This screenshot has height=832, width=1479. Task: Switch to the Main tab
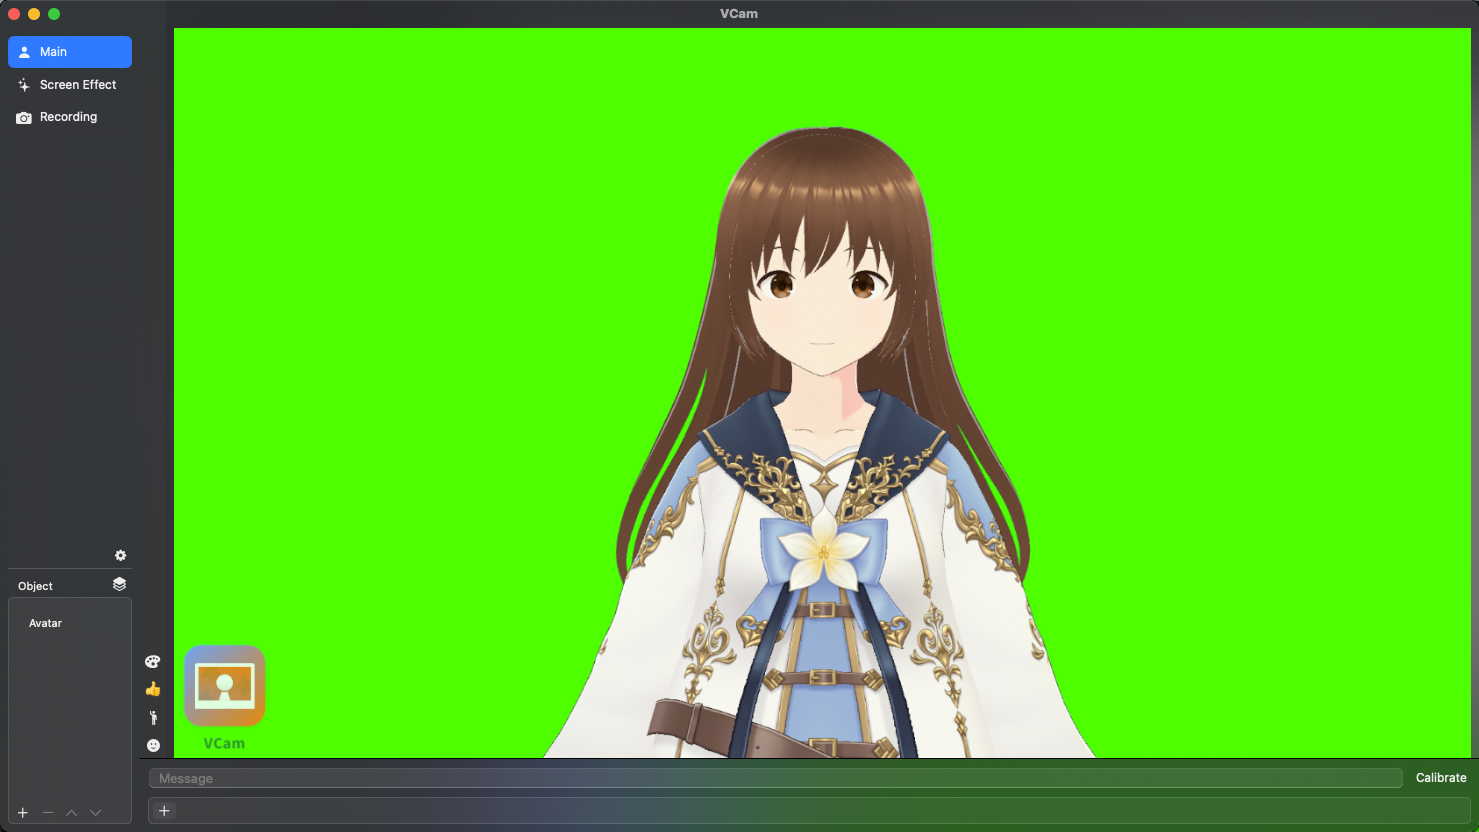[70, 52]
